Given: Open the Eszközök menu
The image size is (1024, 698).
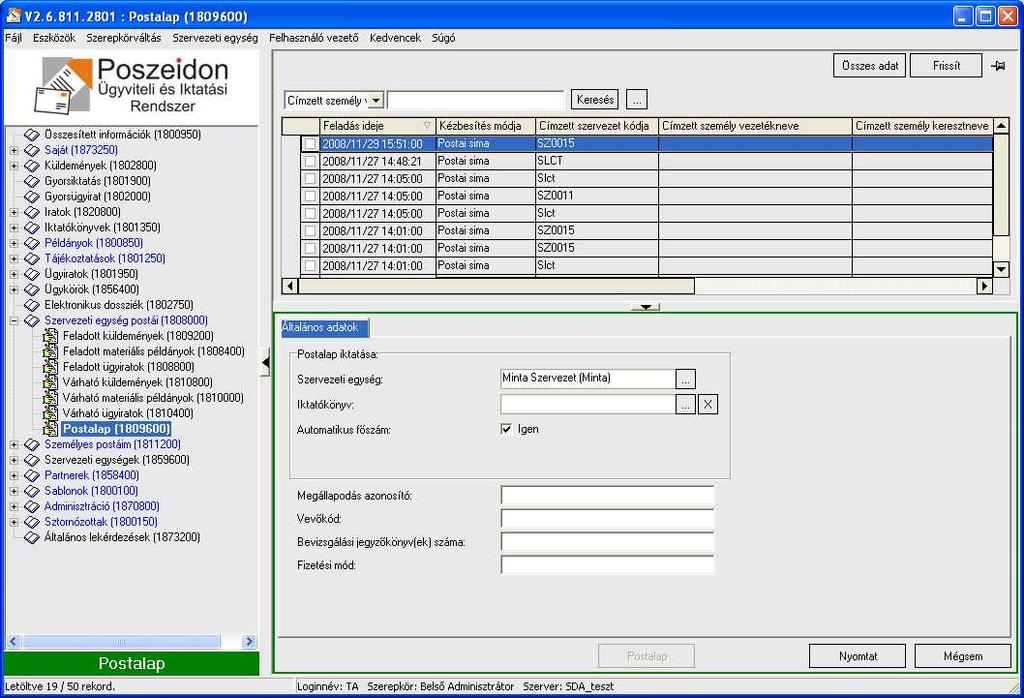Looking at the screenshot, I should click(54, 38).
